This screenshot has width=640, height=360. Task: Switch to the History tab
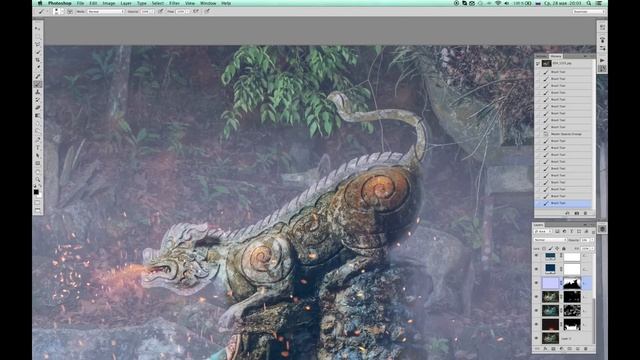tap(556, 56)
